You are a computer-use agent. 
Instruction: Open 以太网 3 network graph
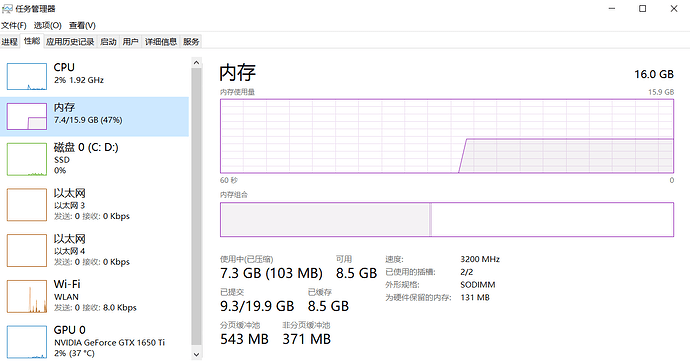click(x=26, y=205)
